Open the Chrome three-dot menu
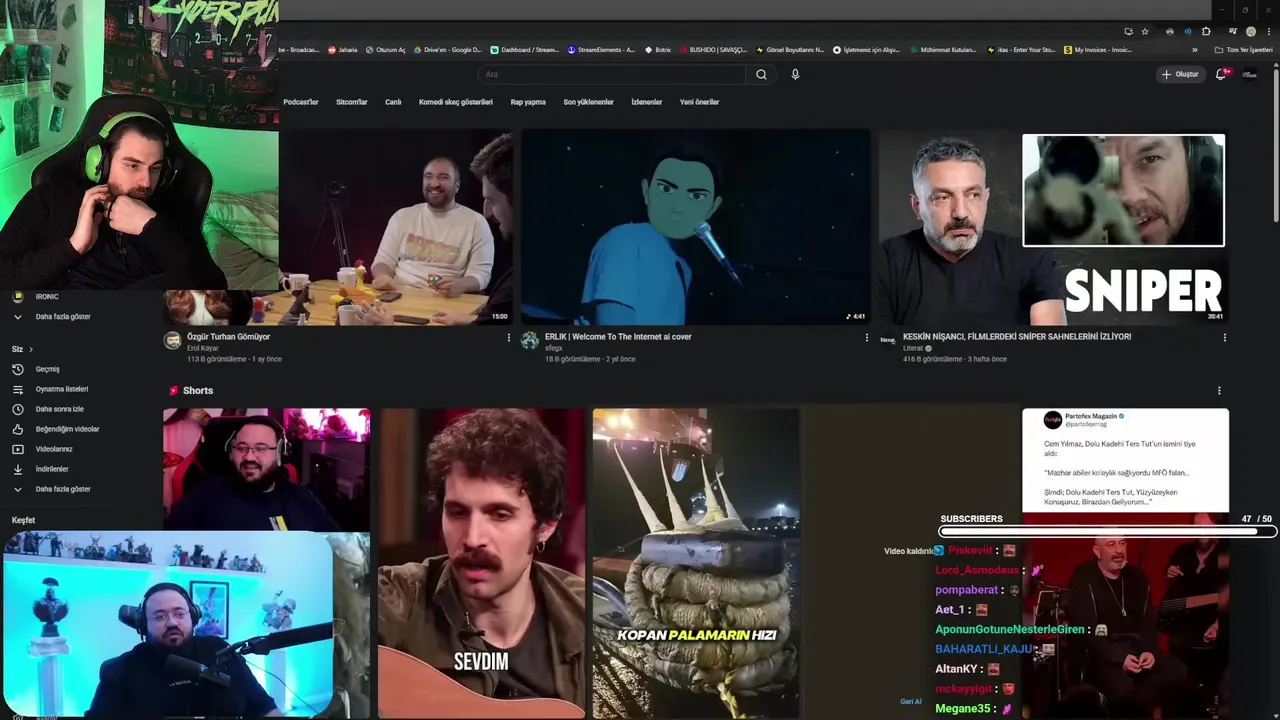 (x=1268, y=31)
